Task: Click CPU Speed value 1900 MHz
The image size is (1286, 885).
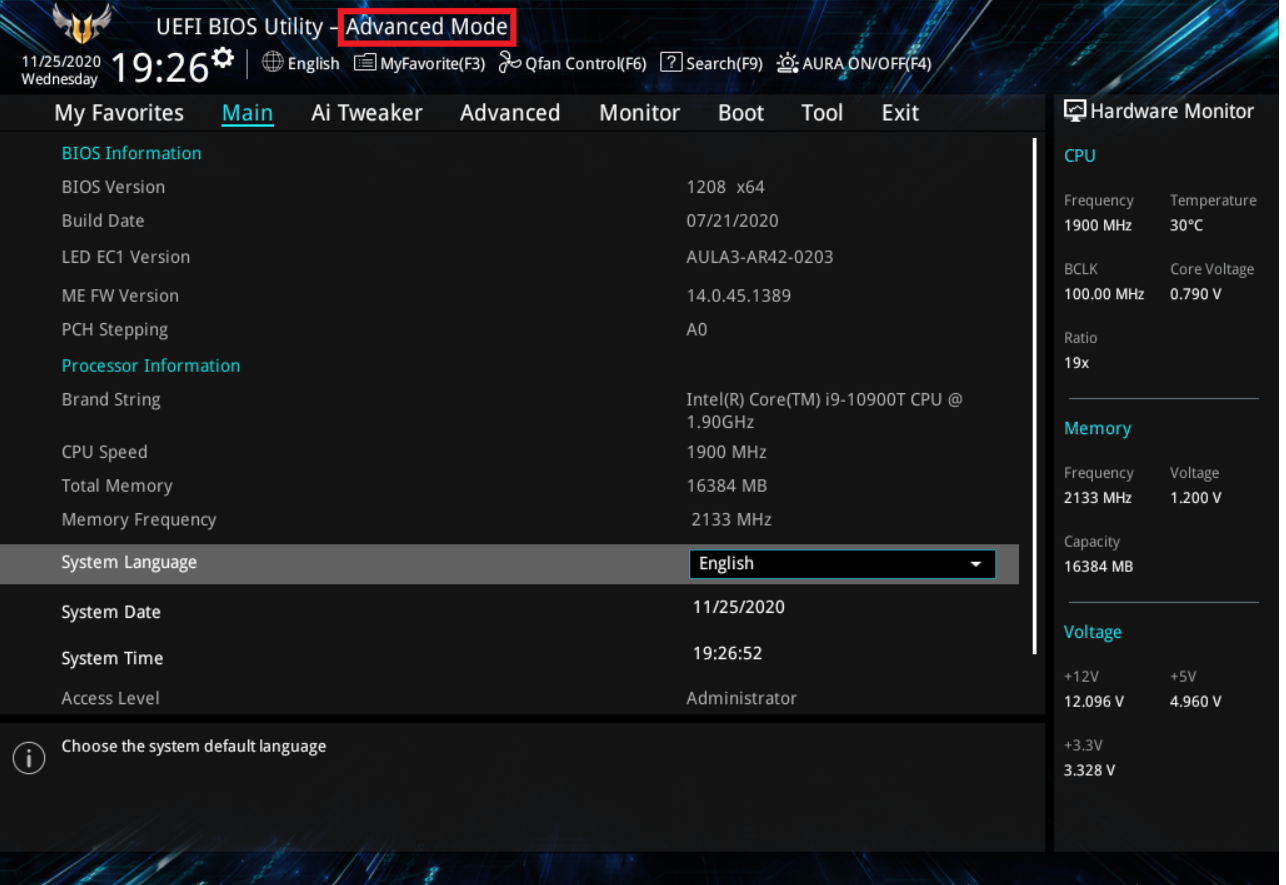Action: click(727, 452)
